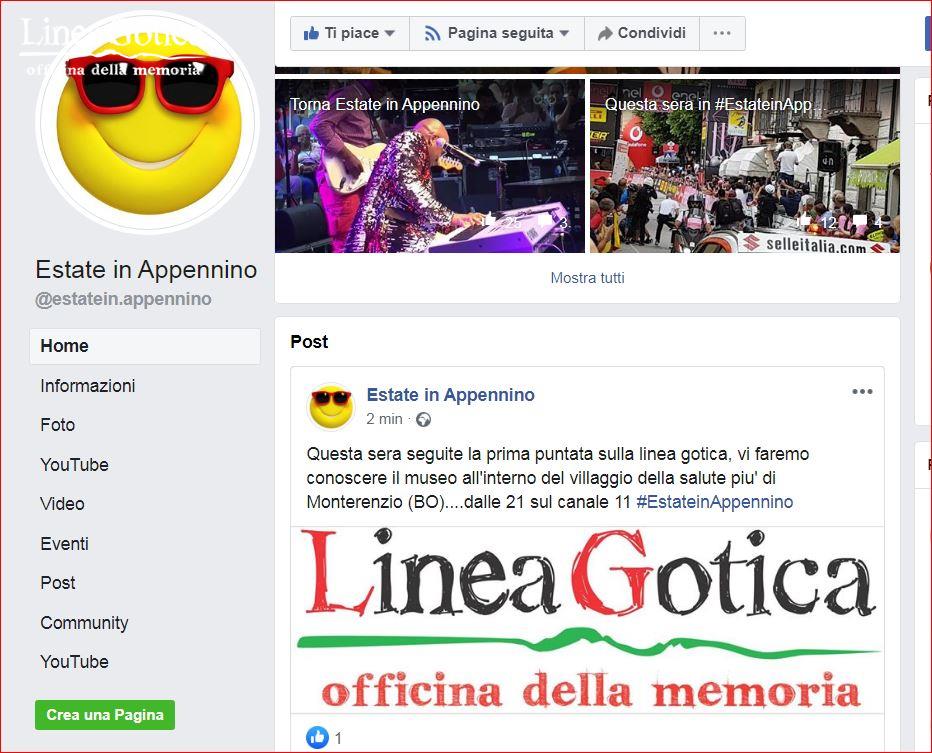The width and height of the screenshot is (932, 753).
Task: Click the RSS icon on Pagina seguita
Action: click(x=432, y=34)
